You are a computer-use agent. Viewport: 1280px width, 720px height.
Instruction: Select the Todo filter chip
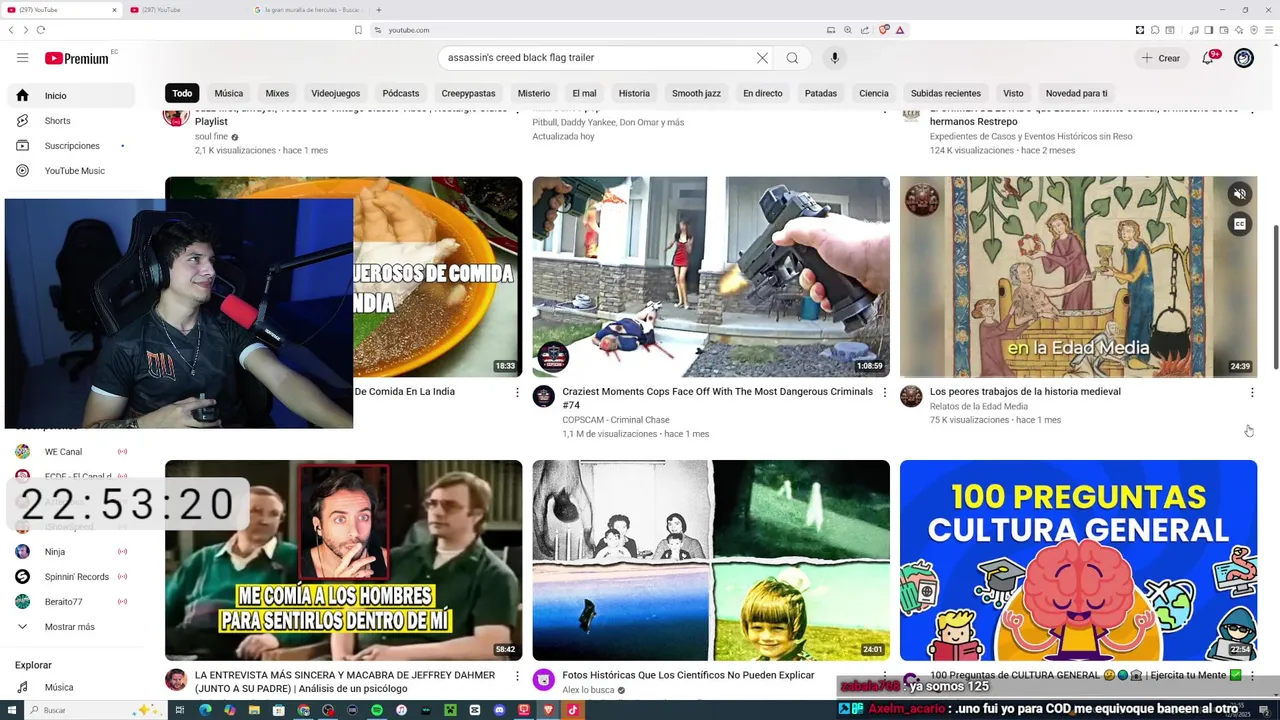click(182, 93)
